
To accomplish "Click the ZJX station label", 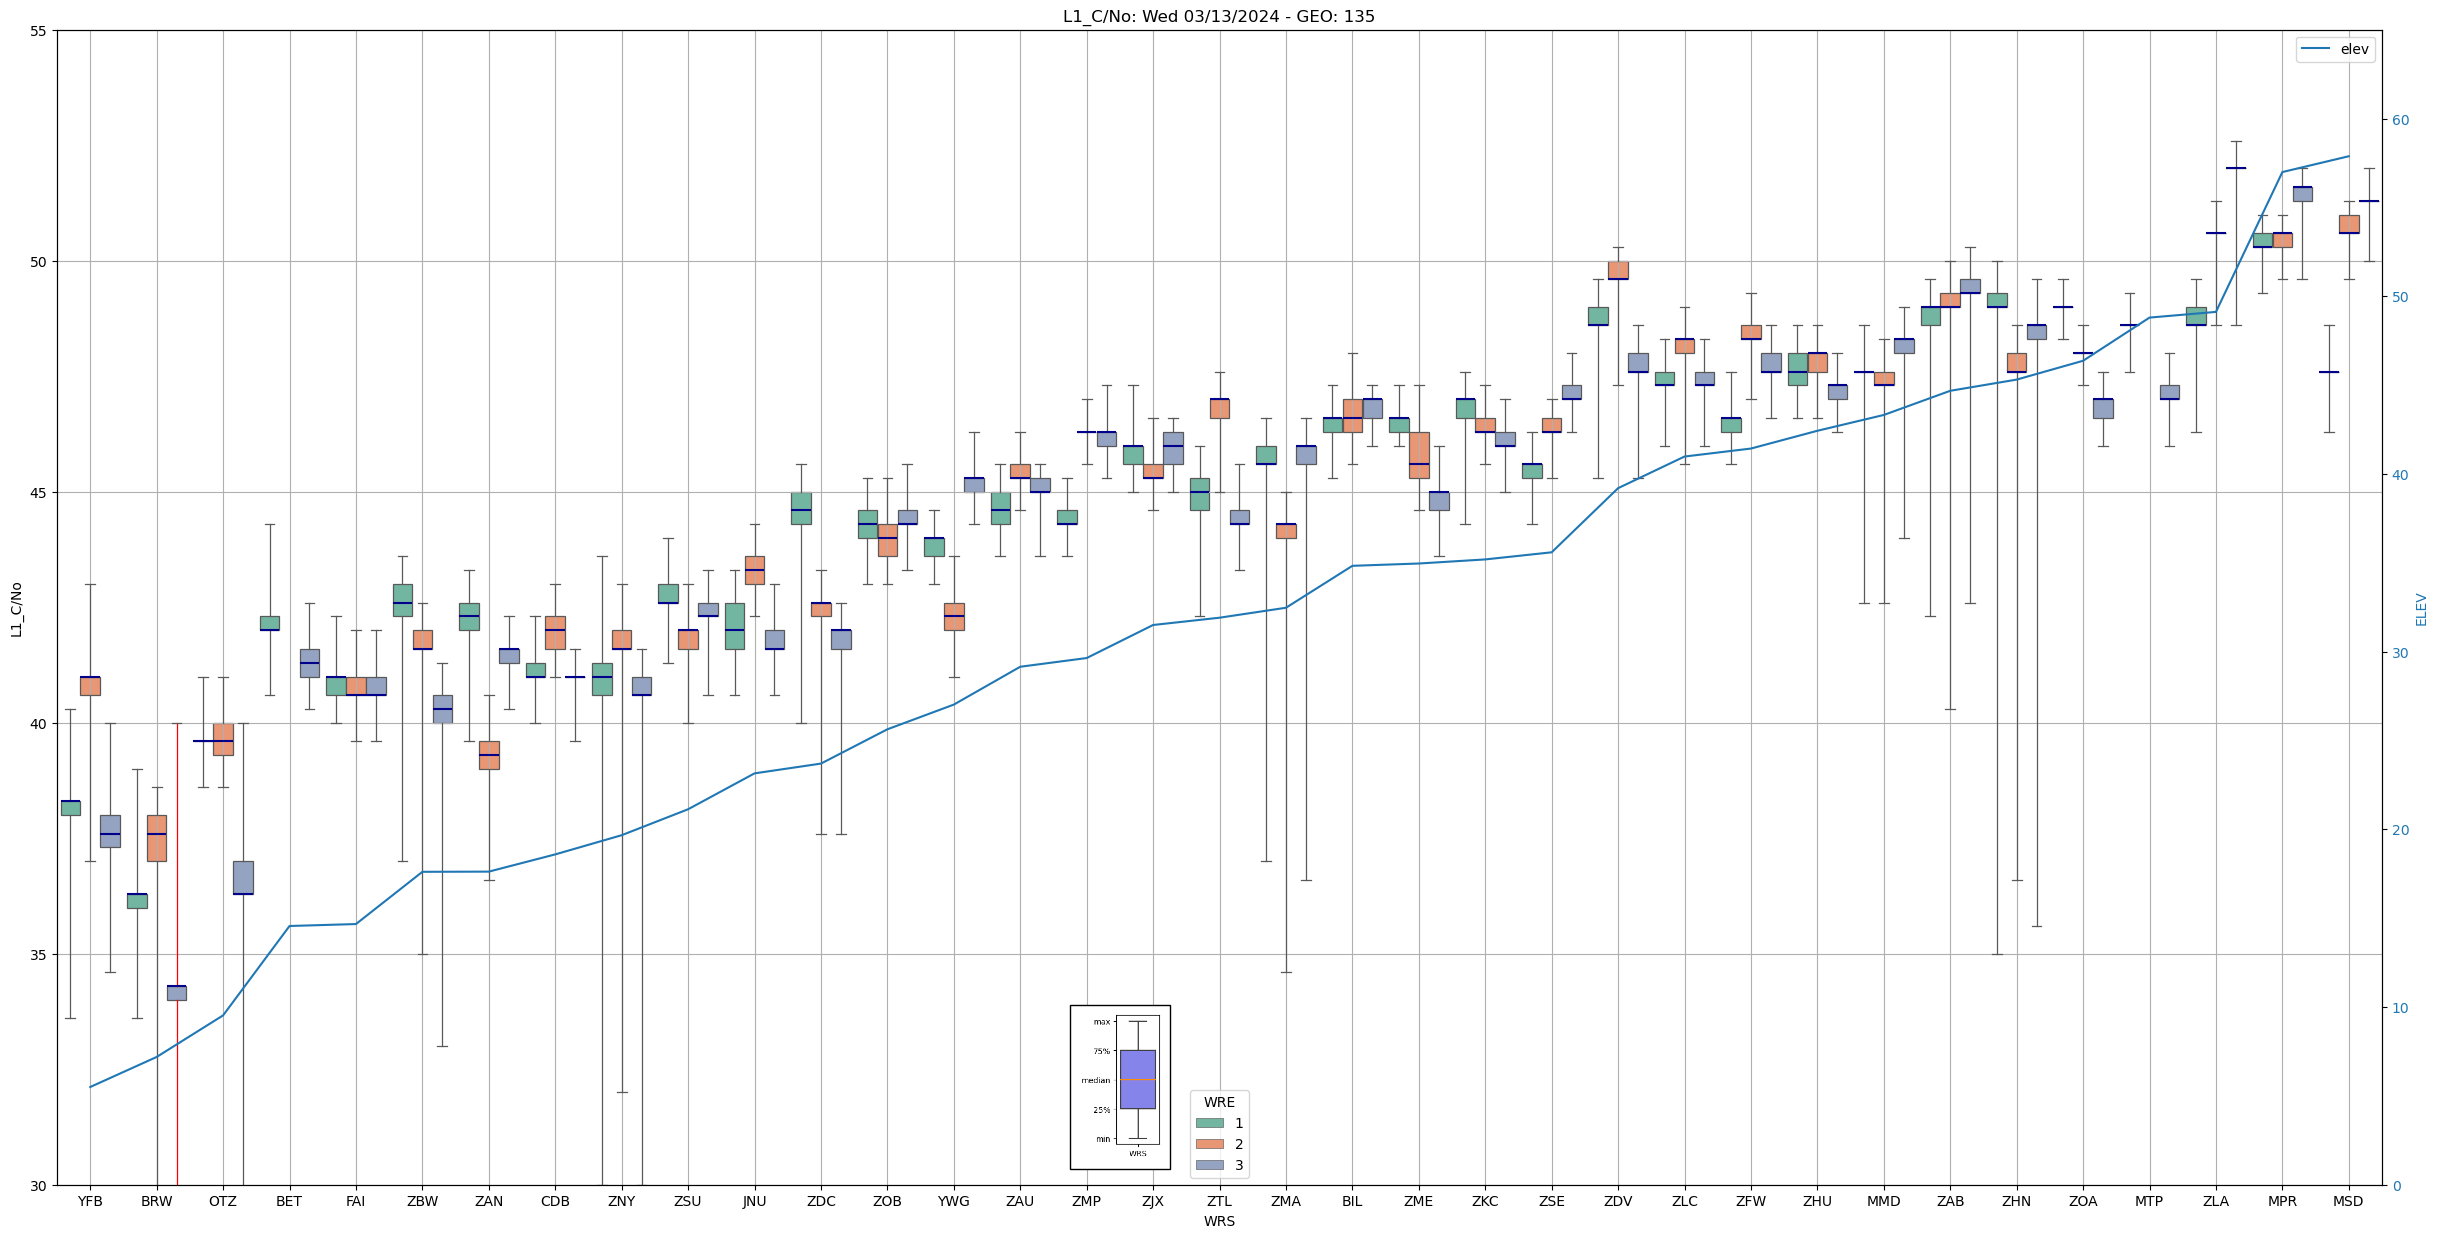I will [1153, 1202].
